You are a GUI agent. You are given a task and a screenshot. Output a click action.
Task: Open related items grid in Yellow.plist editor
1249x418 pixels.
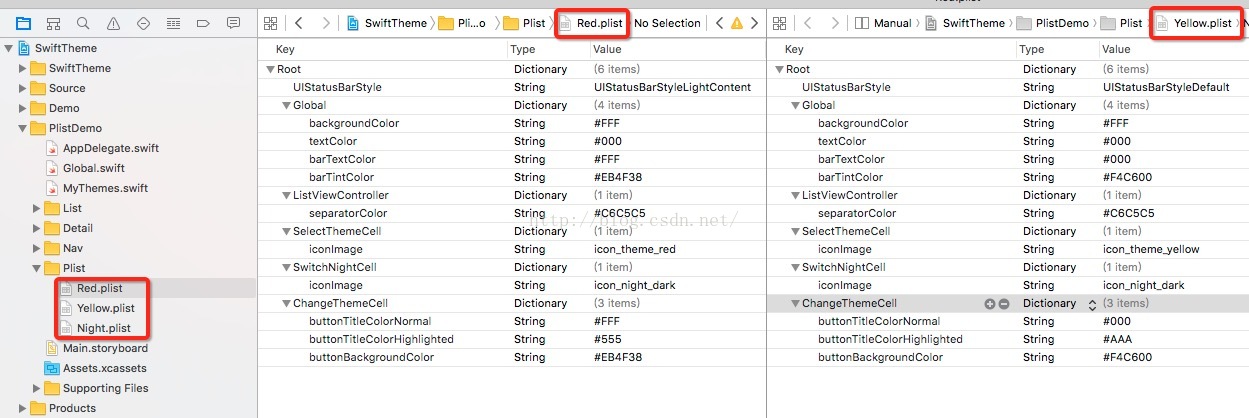[x=780, y=23]
